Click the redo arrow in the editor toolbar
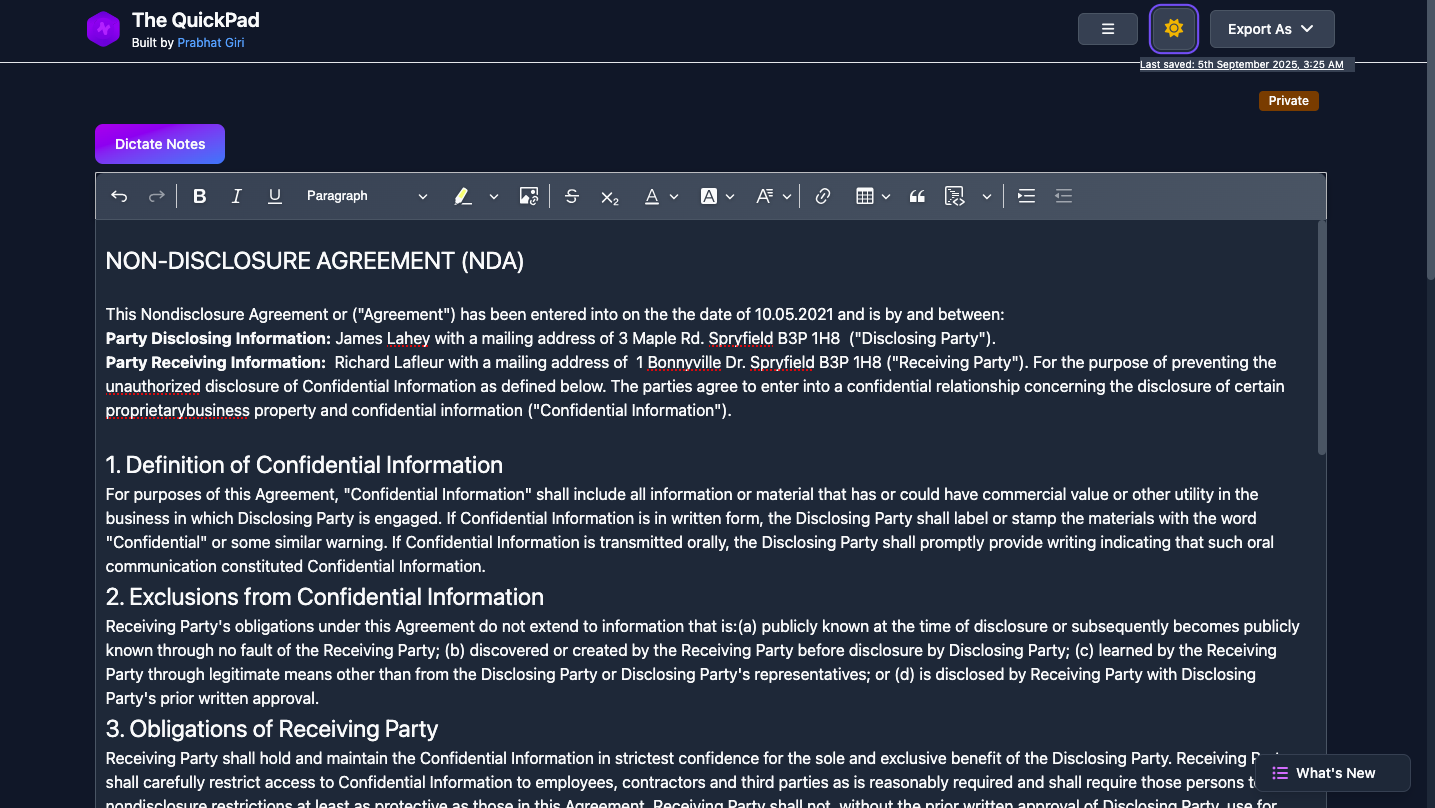Screen dimensions: 1435x808 156,196
